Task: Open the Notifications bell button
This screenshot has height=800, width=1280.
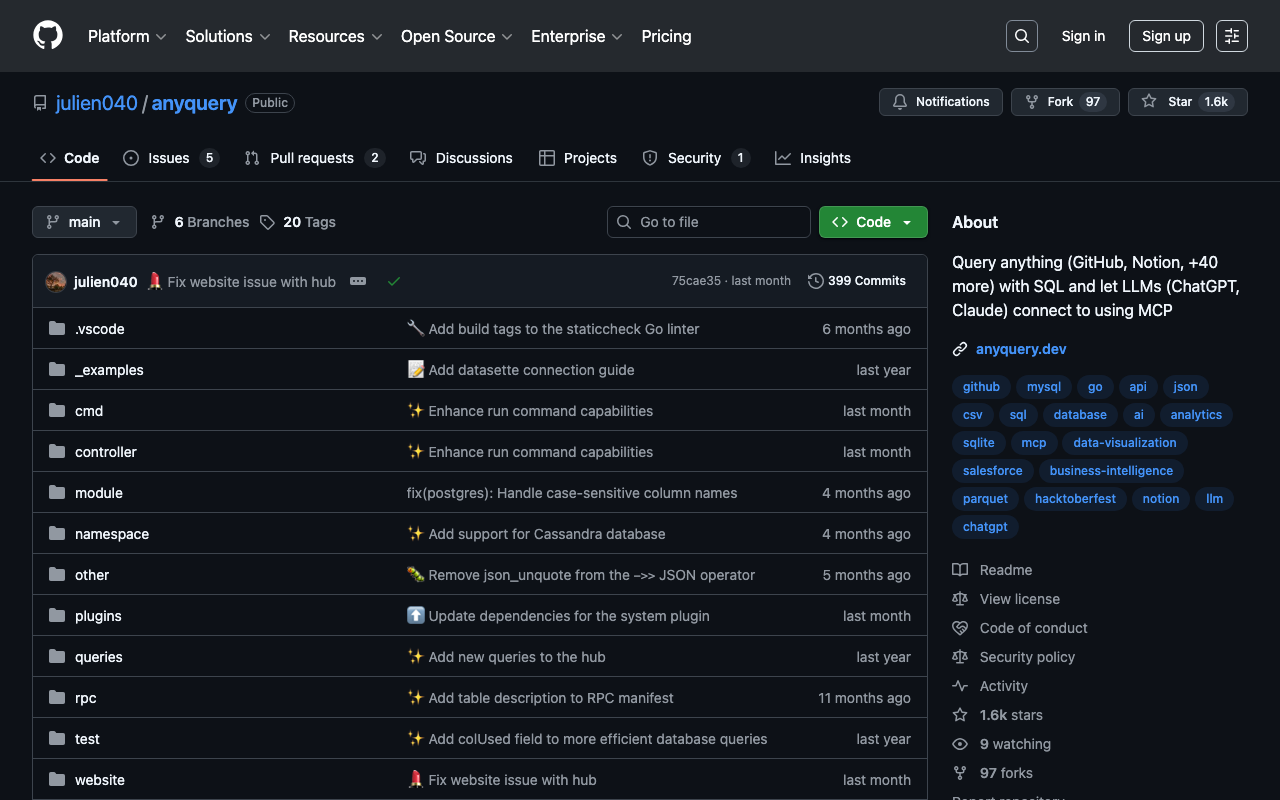Action: (940, 102)
